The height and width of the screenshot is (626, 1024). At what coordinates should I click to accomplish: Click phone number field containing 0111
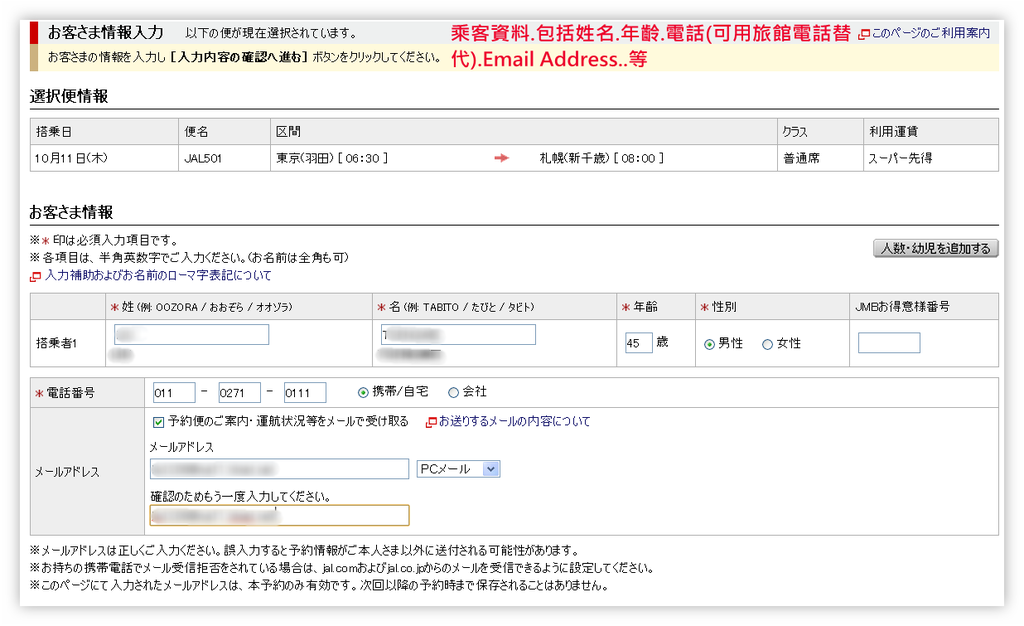coord(305,392)
